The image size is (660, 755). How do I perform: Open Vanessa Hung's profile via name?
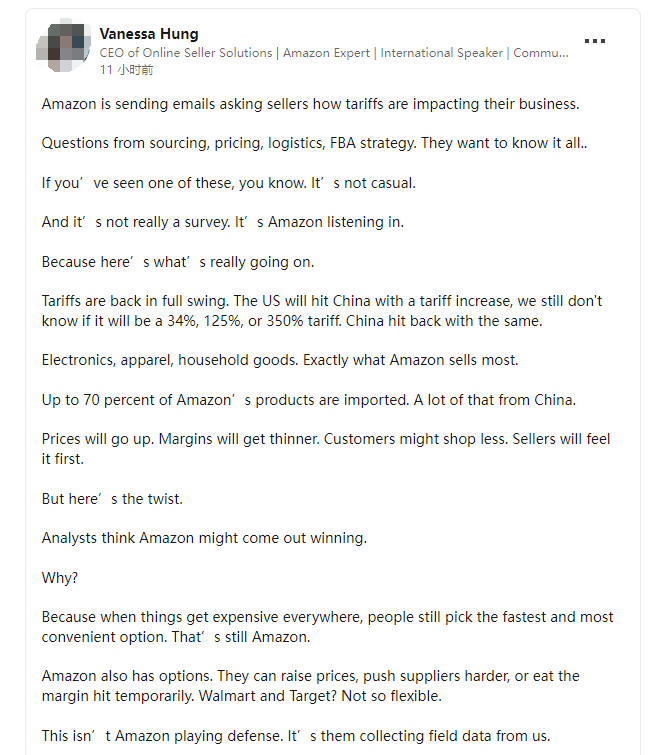click(x=149, y=34)
